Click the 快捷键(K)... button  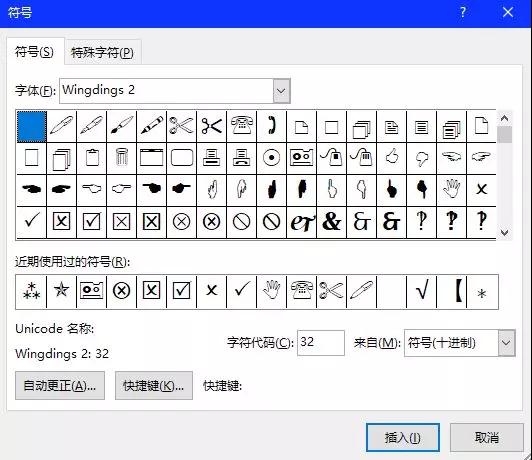point(154,386)
